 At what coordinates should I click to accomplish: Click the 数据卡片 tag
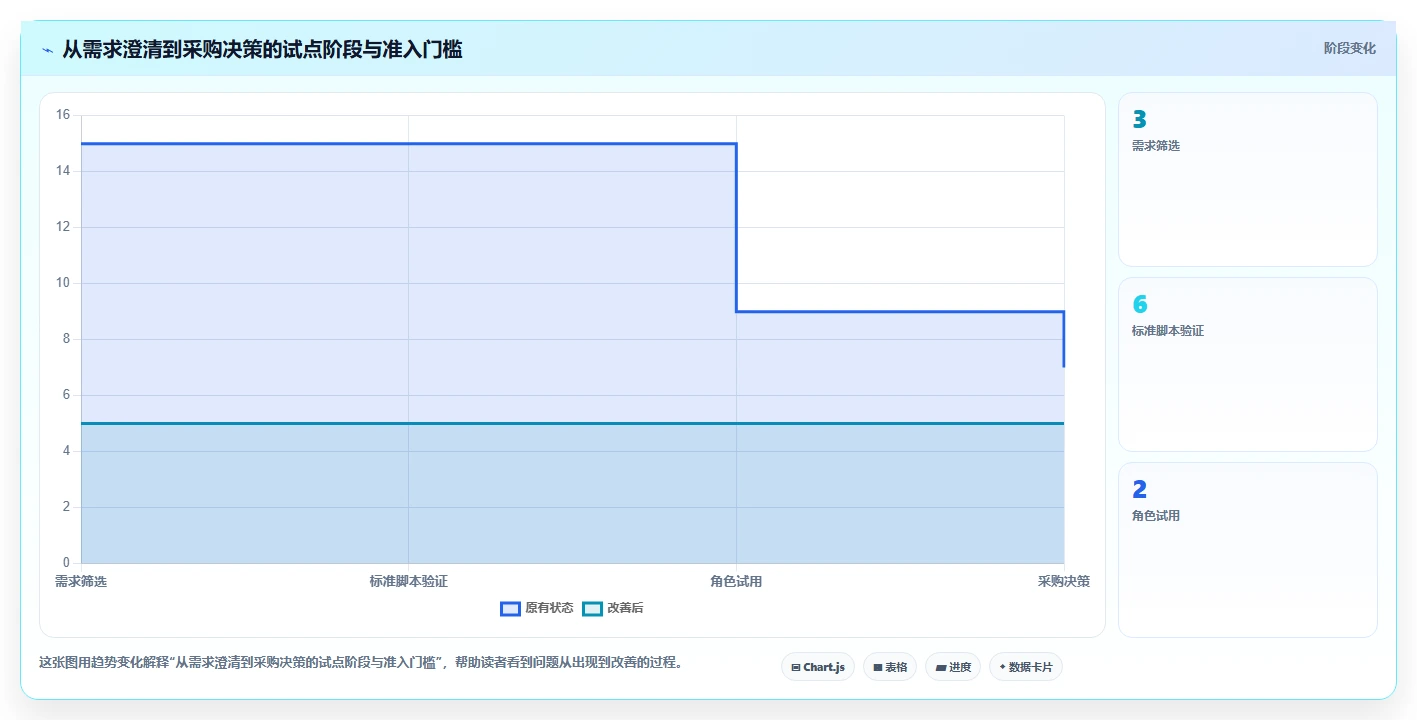1026,667
